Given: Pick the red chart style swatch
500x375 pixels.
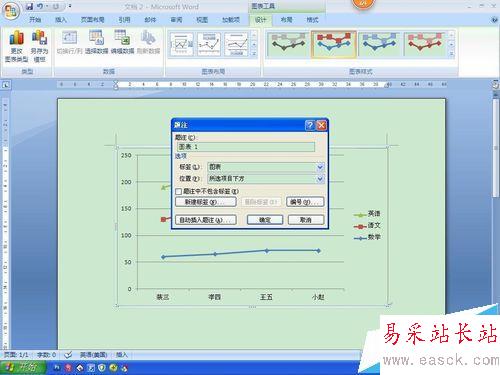Looking at the screenshot, I should click(424, 44).
